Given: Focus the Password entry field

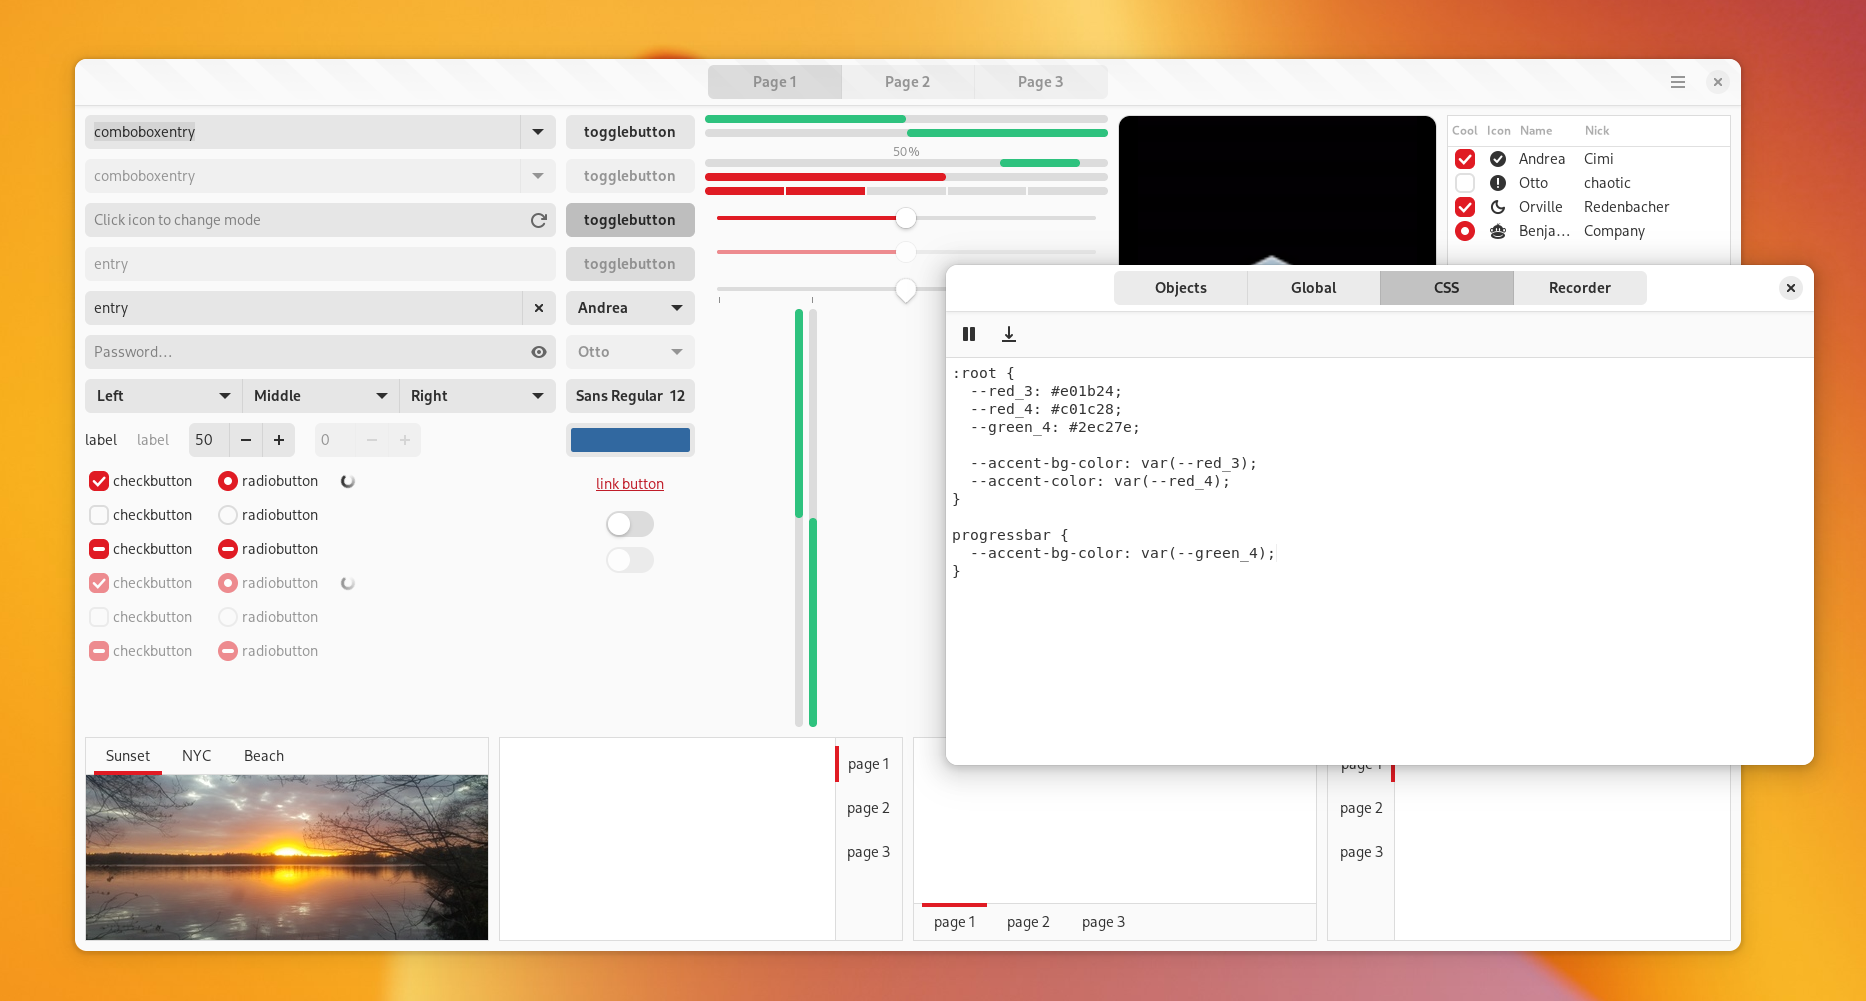Looking at the screenshot, I should (320, 352).
